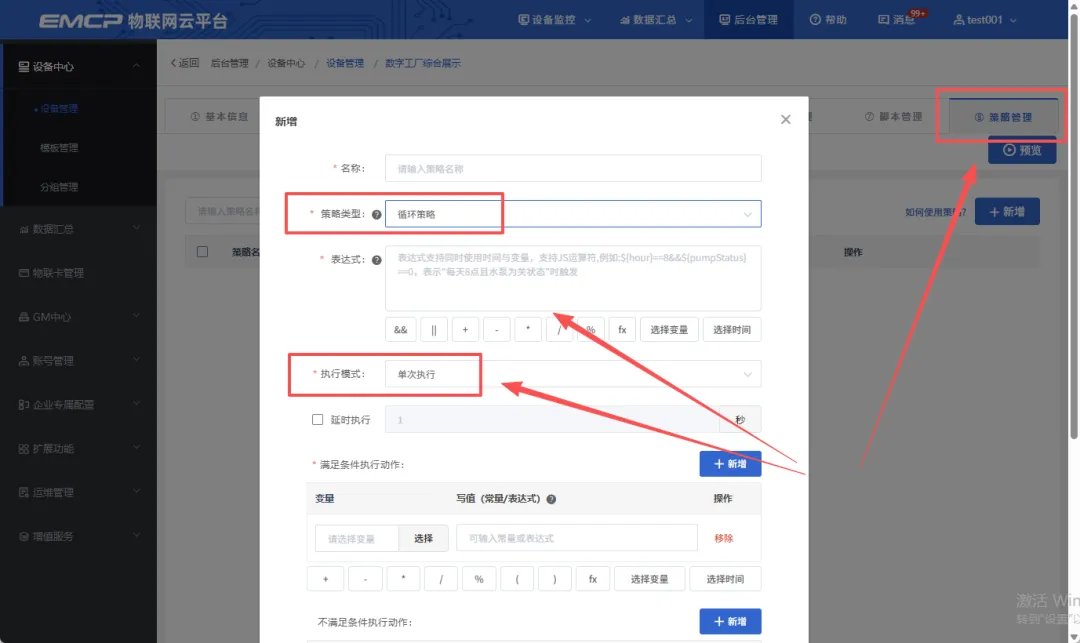Open the 策略类型 dropdown showing 循环策略
1080x643 pixels.
[x=573, y=214]
